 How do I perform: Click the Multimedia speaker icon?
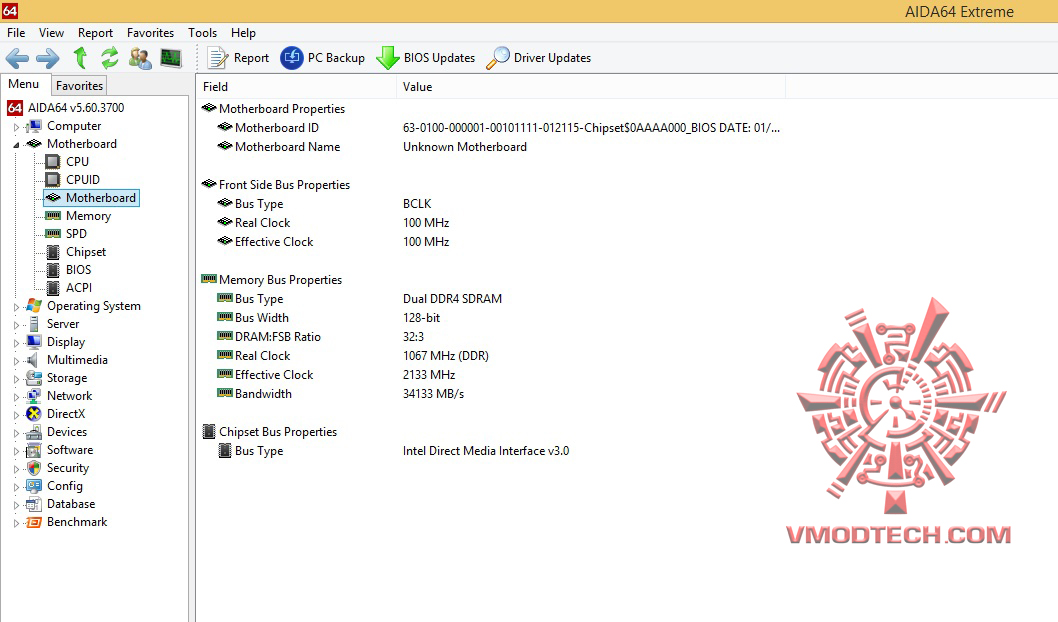[x=32, y=360]
